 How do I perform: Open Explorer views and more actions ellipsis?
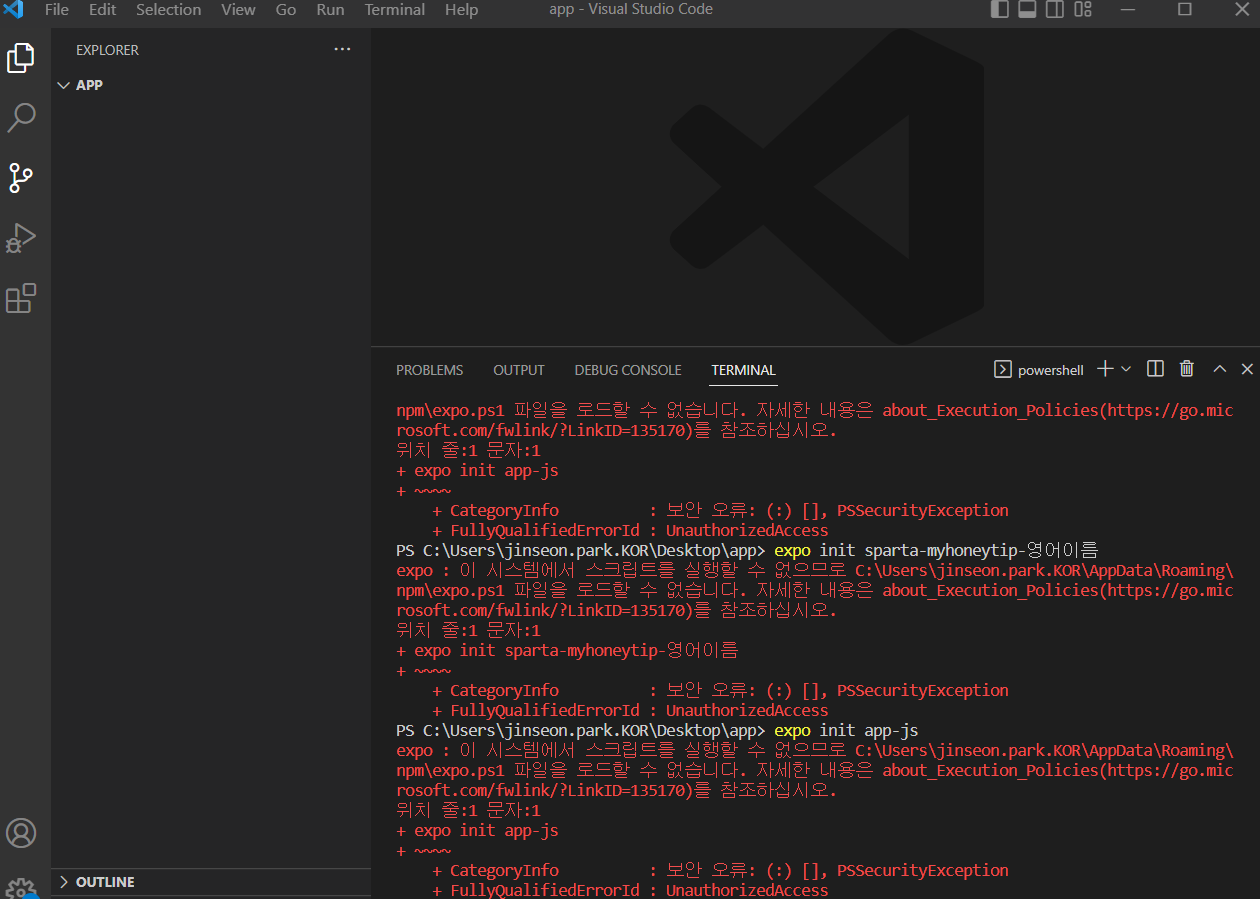342,49
